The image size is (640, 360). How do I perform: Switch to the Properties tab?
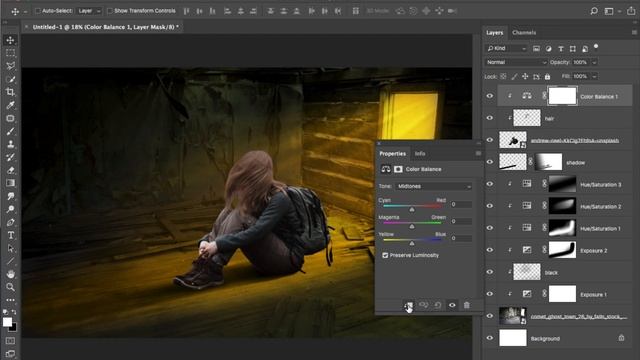point(392,154)
